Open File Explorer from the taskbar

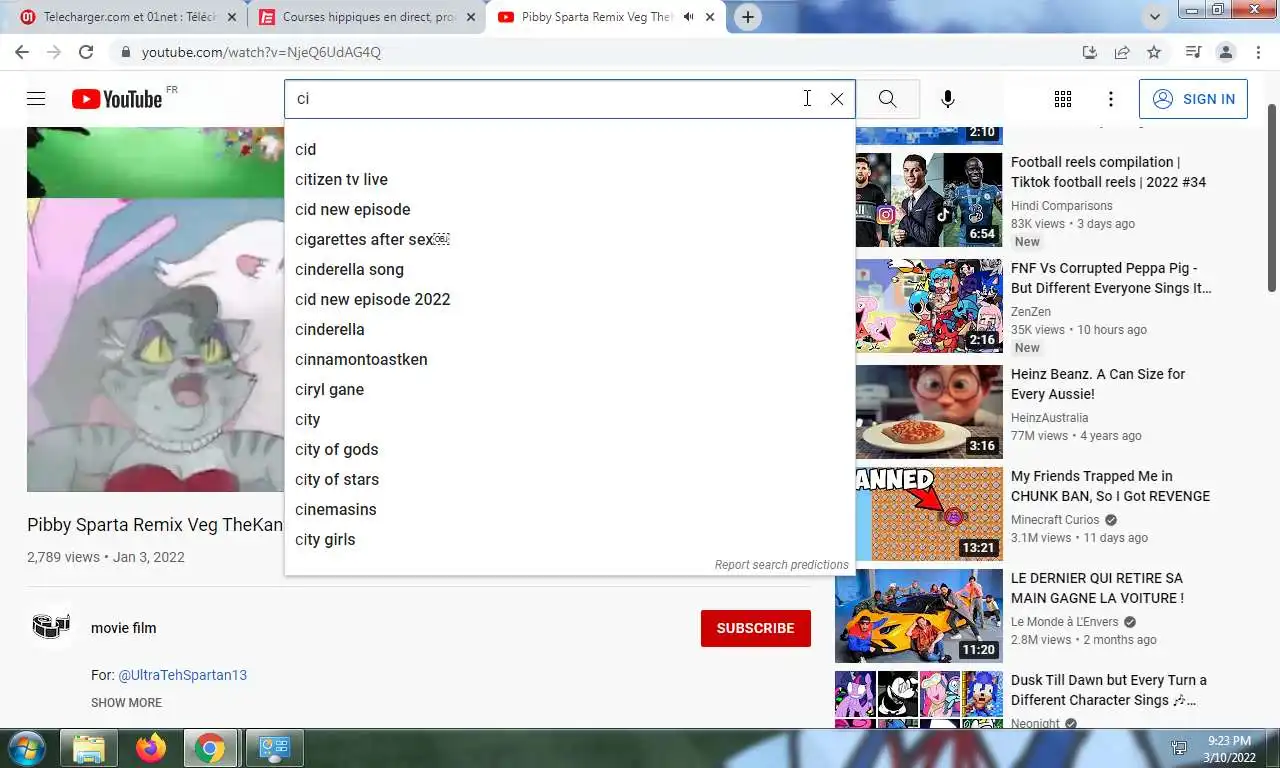(89, 748)
